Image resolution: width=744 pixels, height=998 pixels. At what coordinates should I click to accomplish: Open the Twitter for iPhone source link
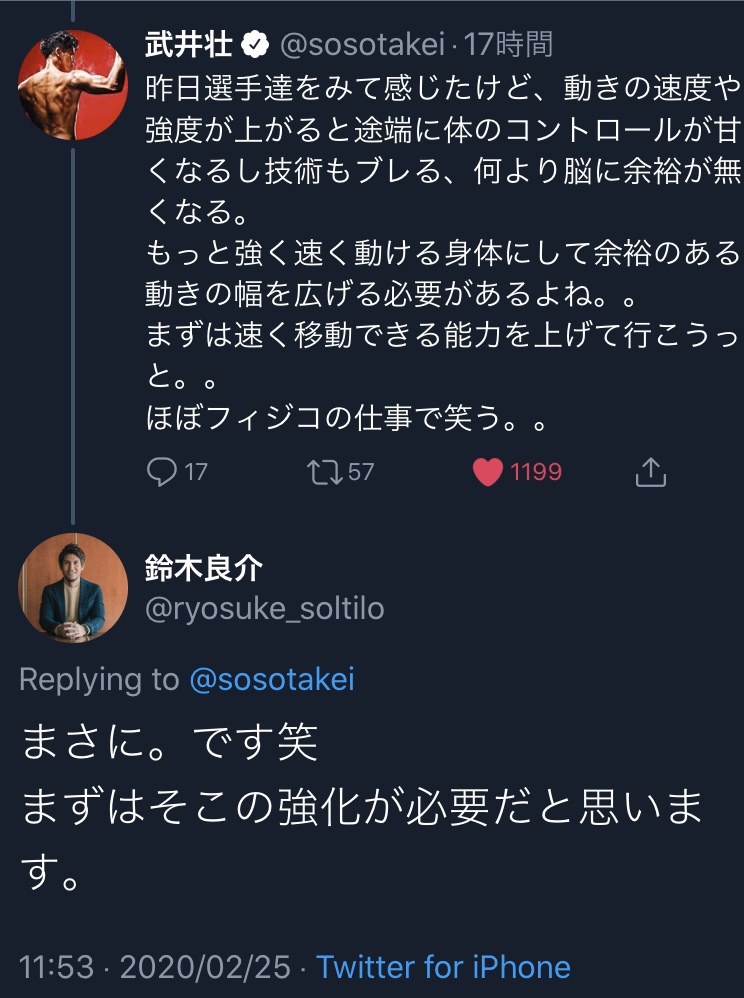443,967
